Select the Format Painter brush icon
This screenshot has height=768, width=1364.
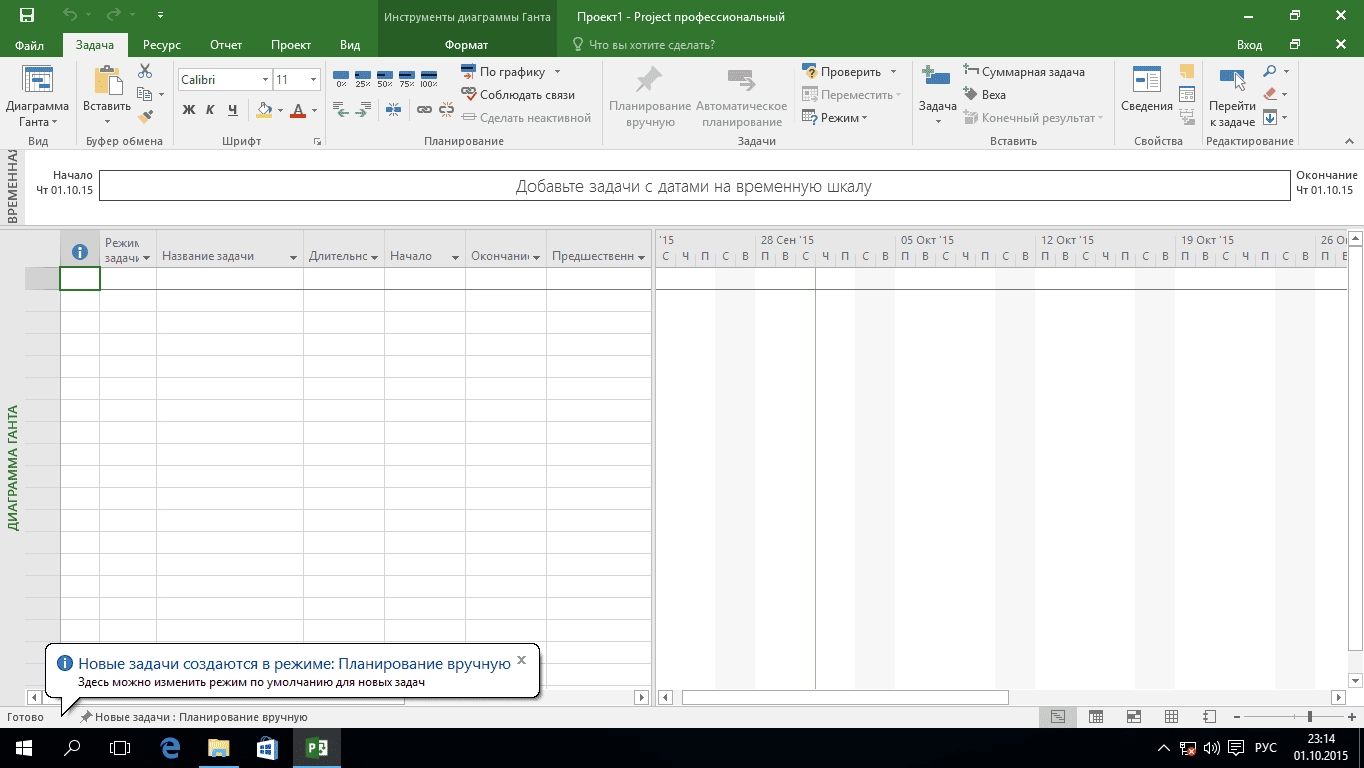coord(145,116)
